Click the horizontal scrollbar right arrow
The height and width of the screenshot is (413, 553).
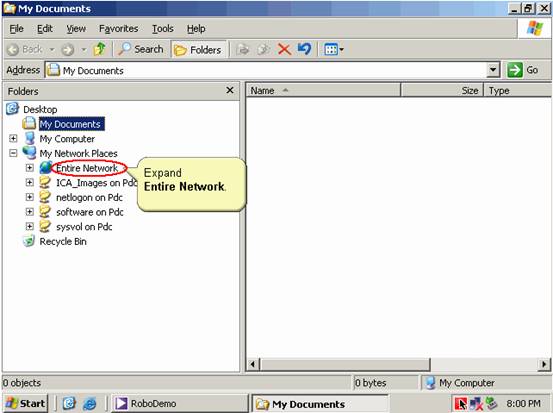(x=544, y=364)
